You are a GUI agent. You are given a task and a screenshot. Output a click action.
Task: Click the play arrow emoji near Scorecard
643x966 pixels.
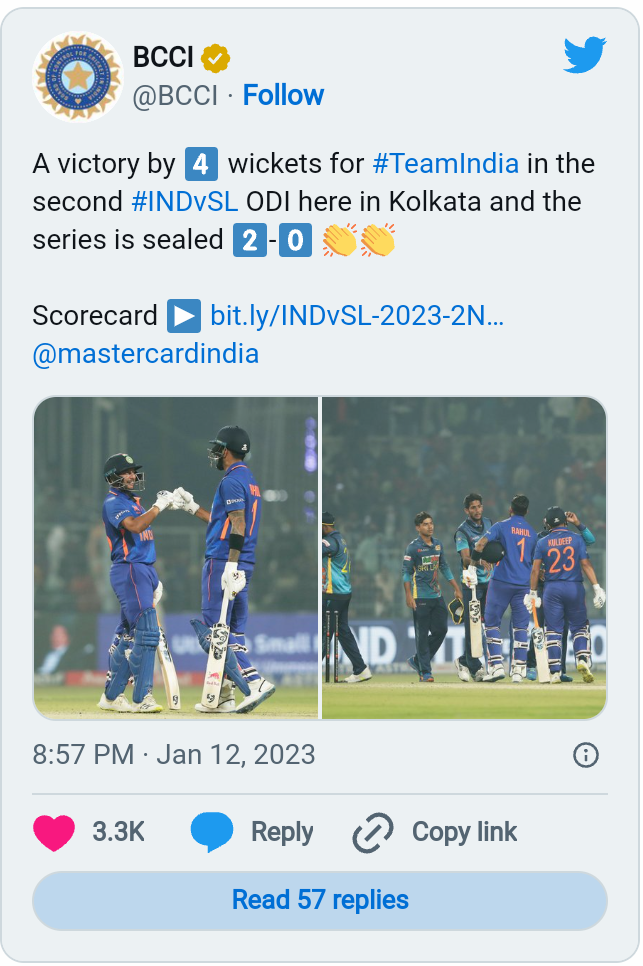pos(183,316)
